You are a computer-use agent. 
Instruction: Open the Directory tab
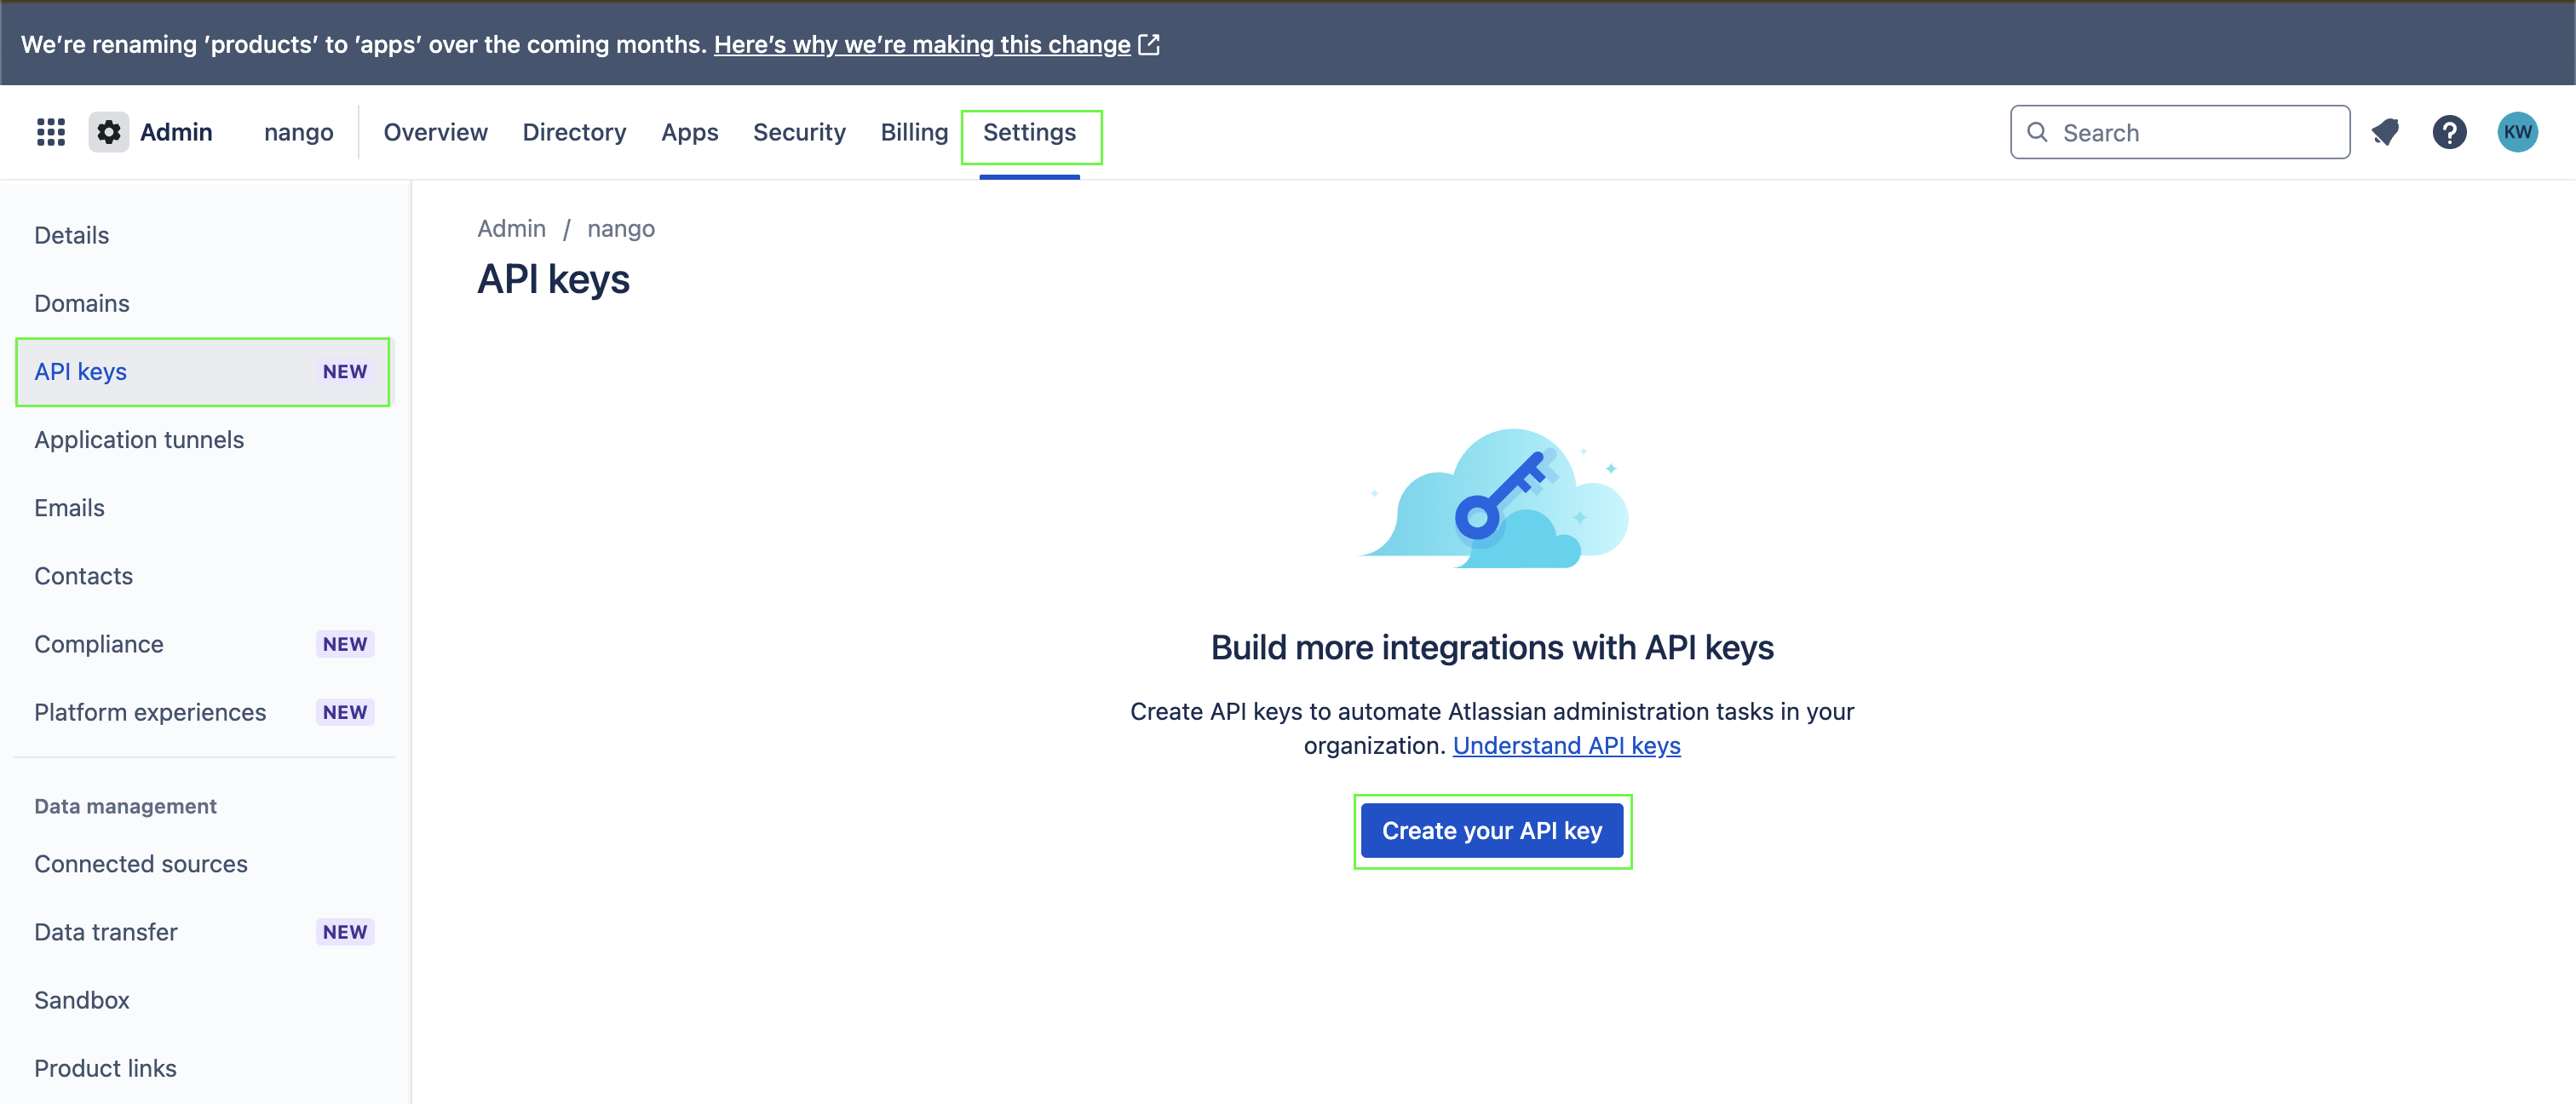tap(574, 132)
